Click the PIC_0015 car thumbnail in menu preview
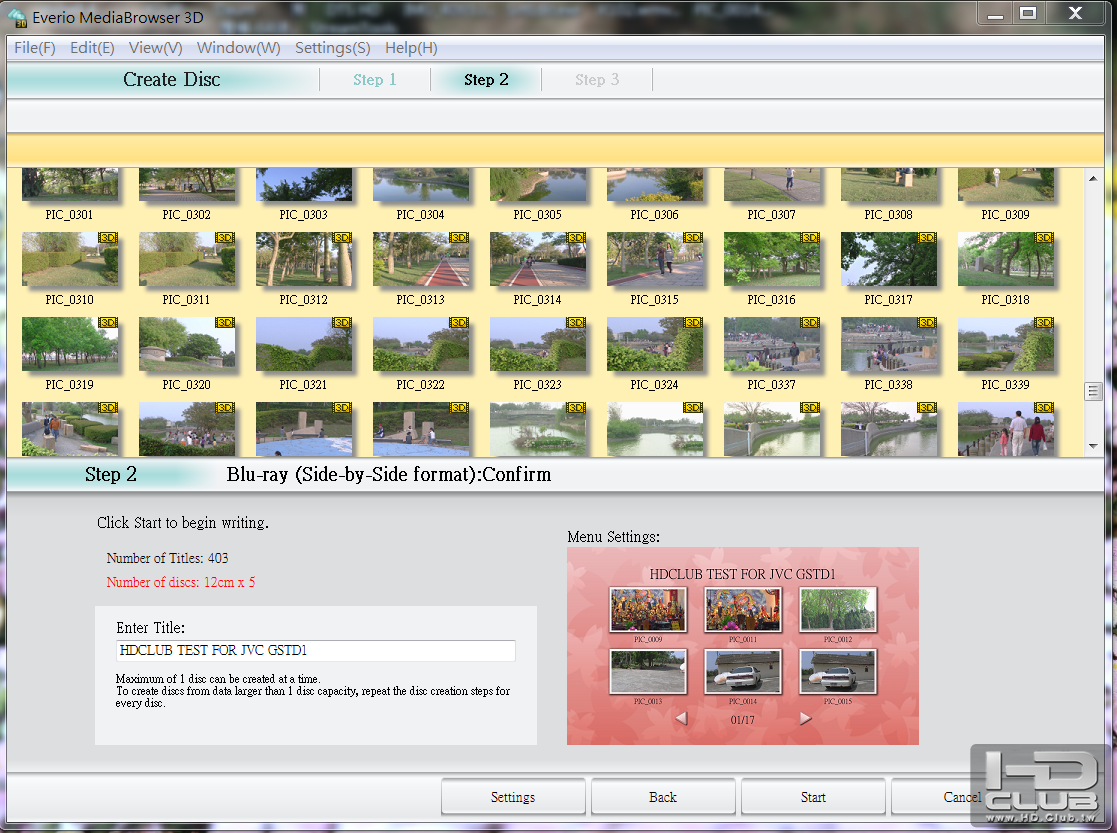The height and width of the screenshot is (833, 1117). point(838,671)
